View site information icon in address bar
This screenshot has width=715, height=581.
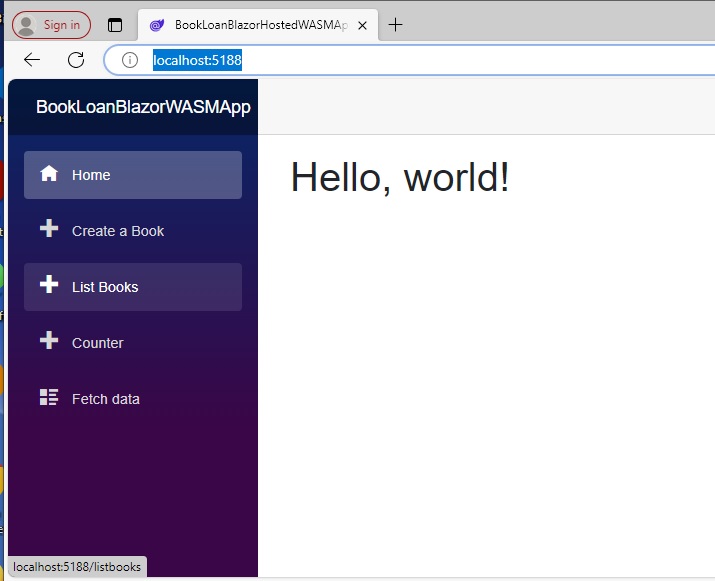(x=129, y=60)
